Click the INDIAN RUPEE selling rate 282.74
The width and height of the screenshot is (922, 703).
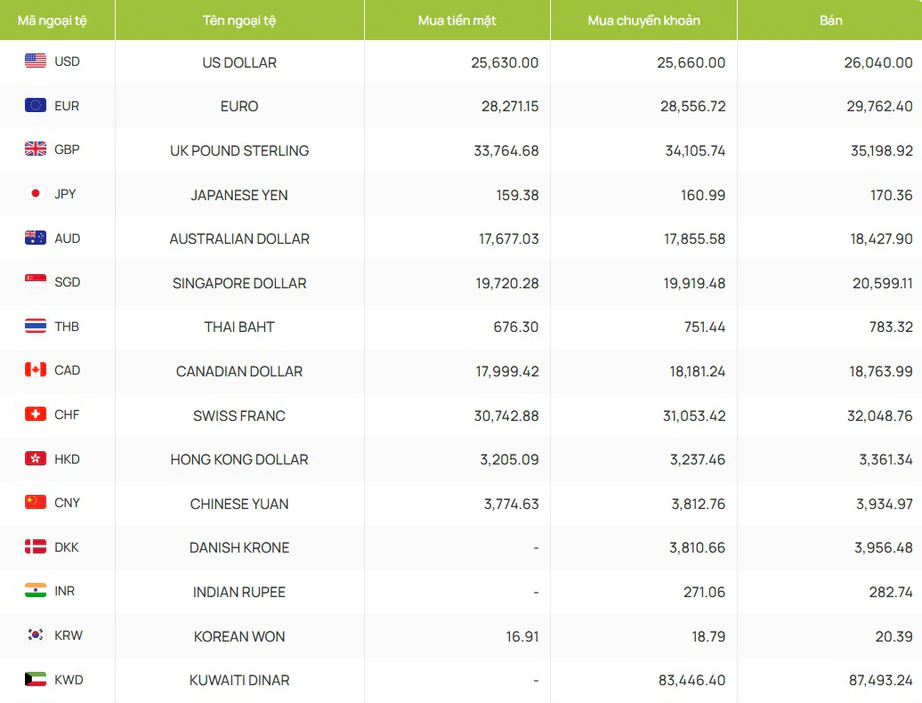[x=891, y=592]
